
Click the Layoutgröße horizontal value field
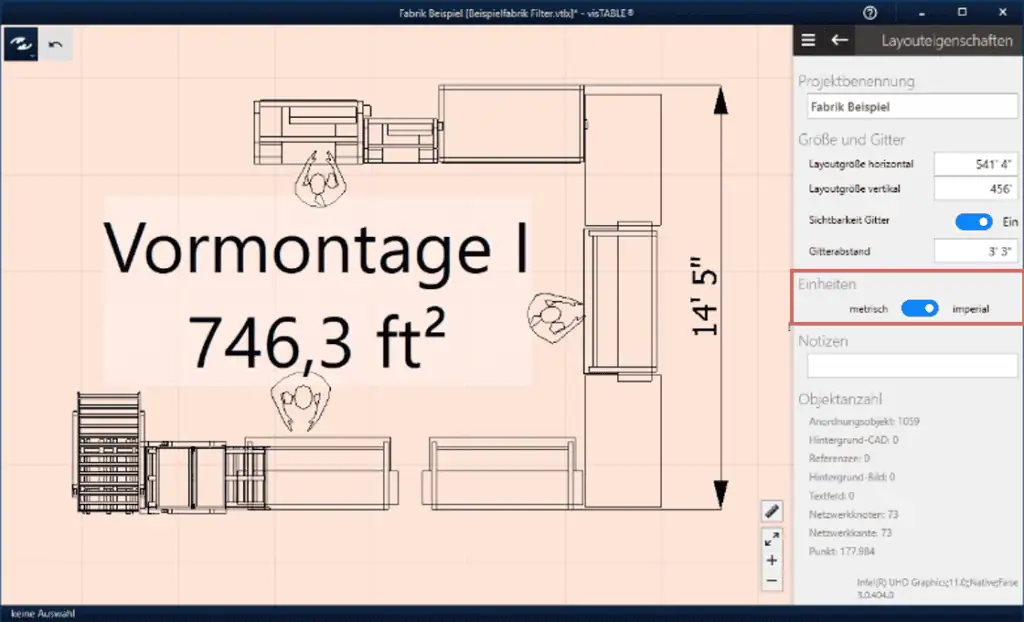(x=975, y=164)
